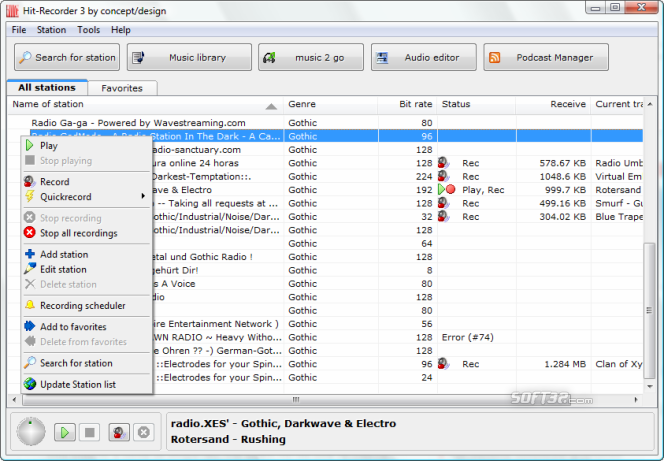
Task: Open Recording scheduler from context menu
Action: tap(87, 306)
